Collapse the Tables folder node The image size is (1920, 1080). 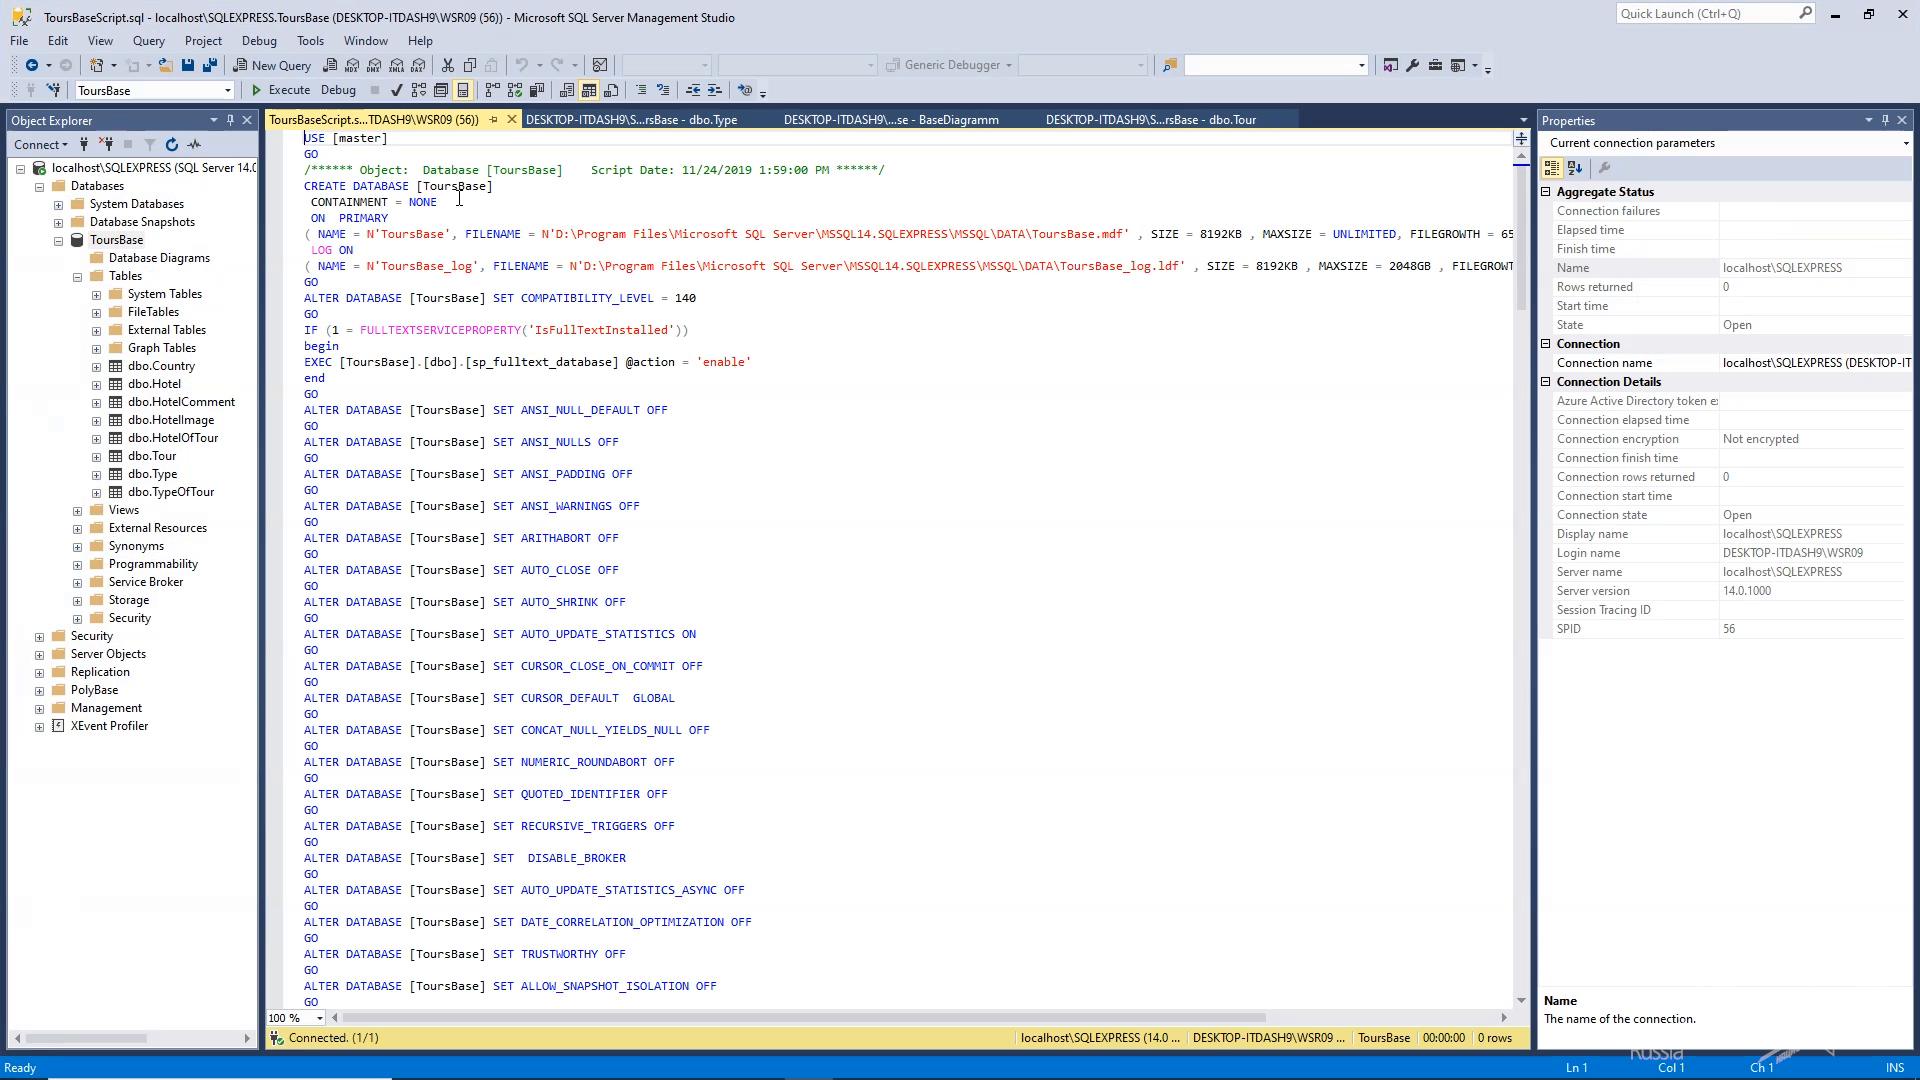pyautogui.click(x=78, y=276)
